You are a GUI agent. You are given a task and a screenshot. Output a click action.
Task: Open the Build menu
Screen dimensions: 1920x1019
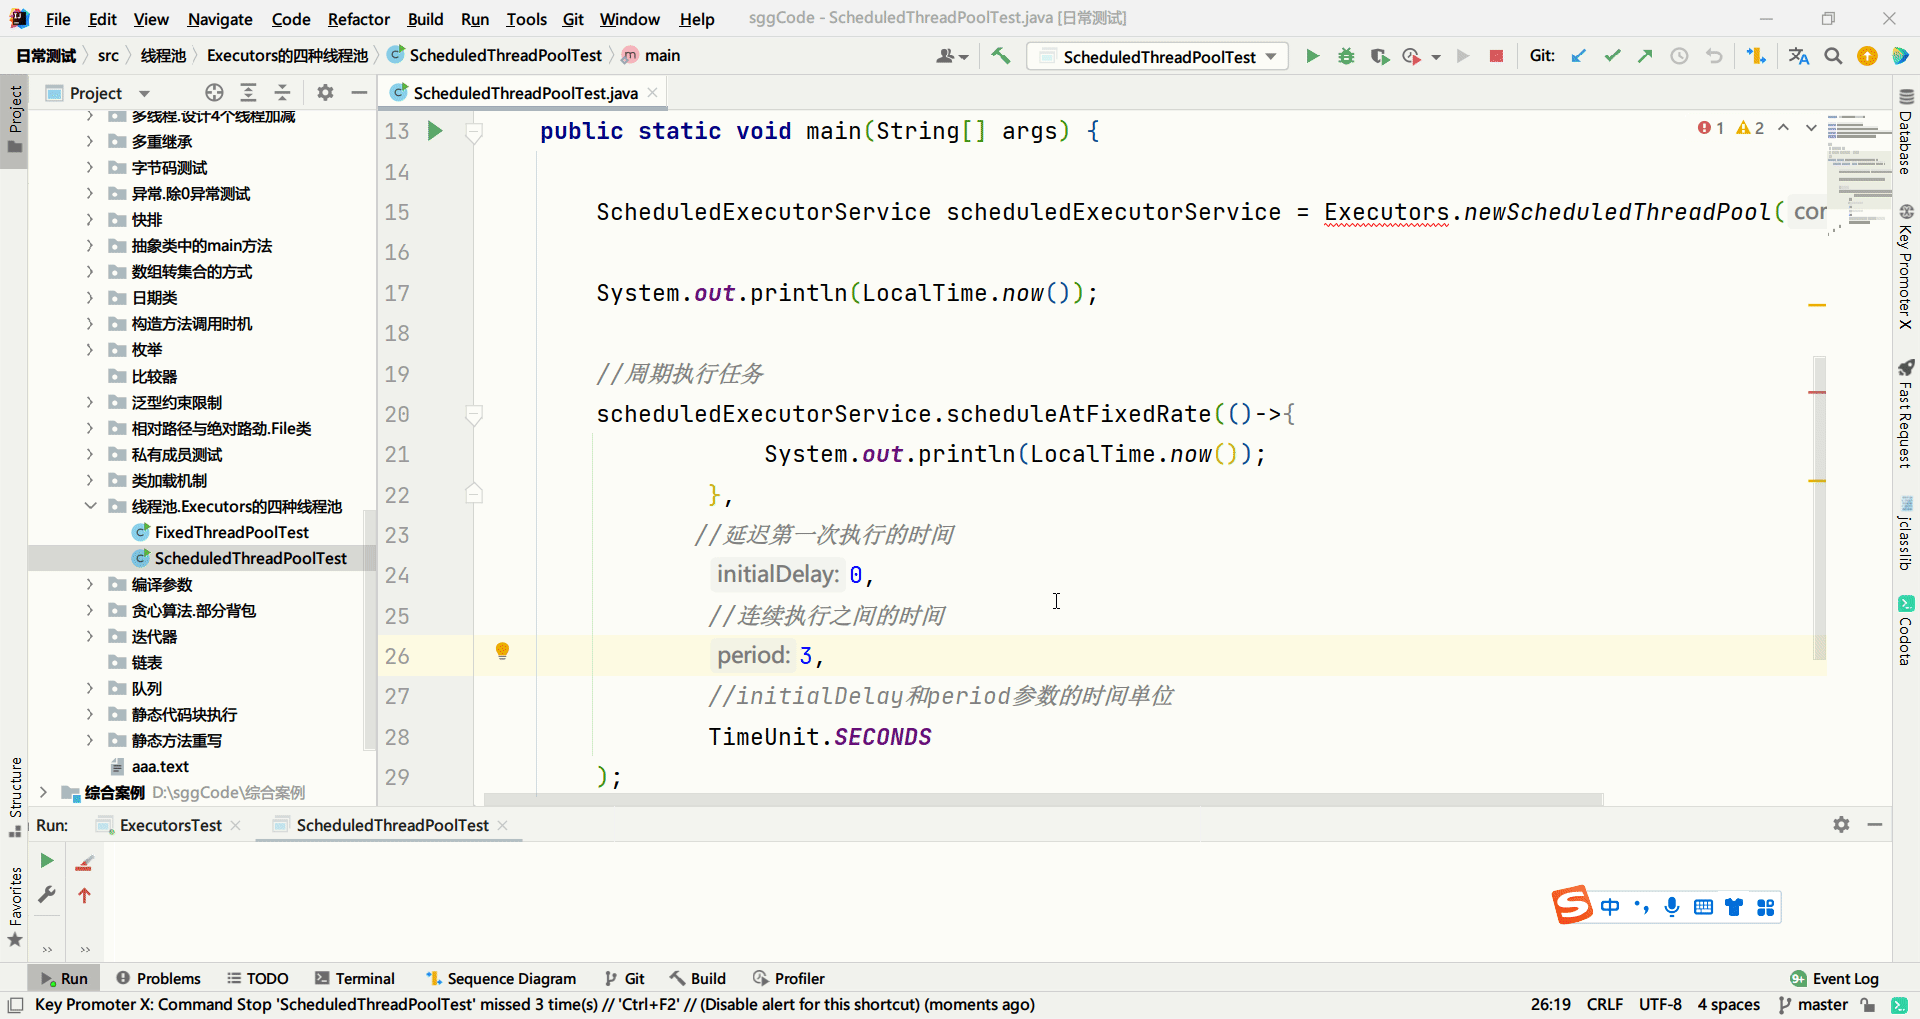[425, 19]
